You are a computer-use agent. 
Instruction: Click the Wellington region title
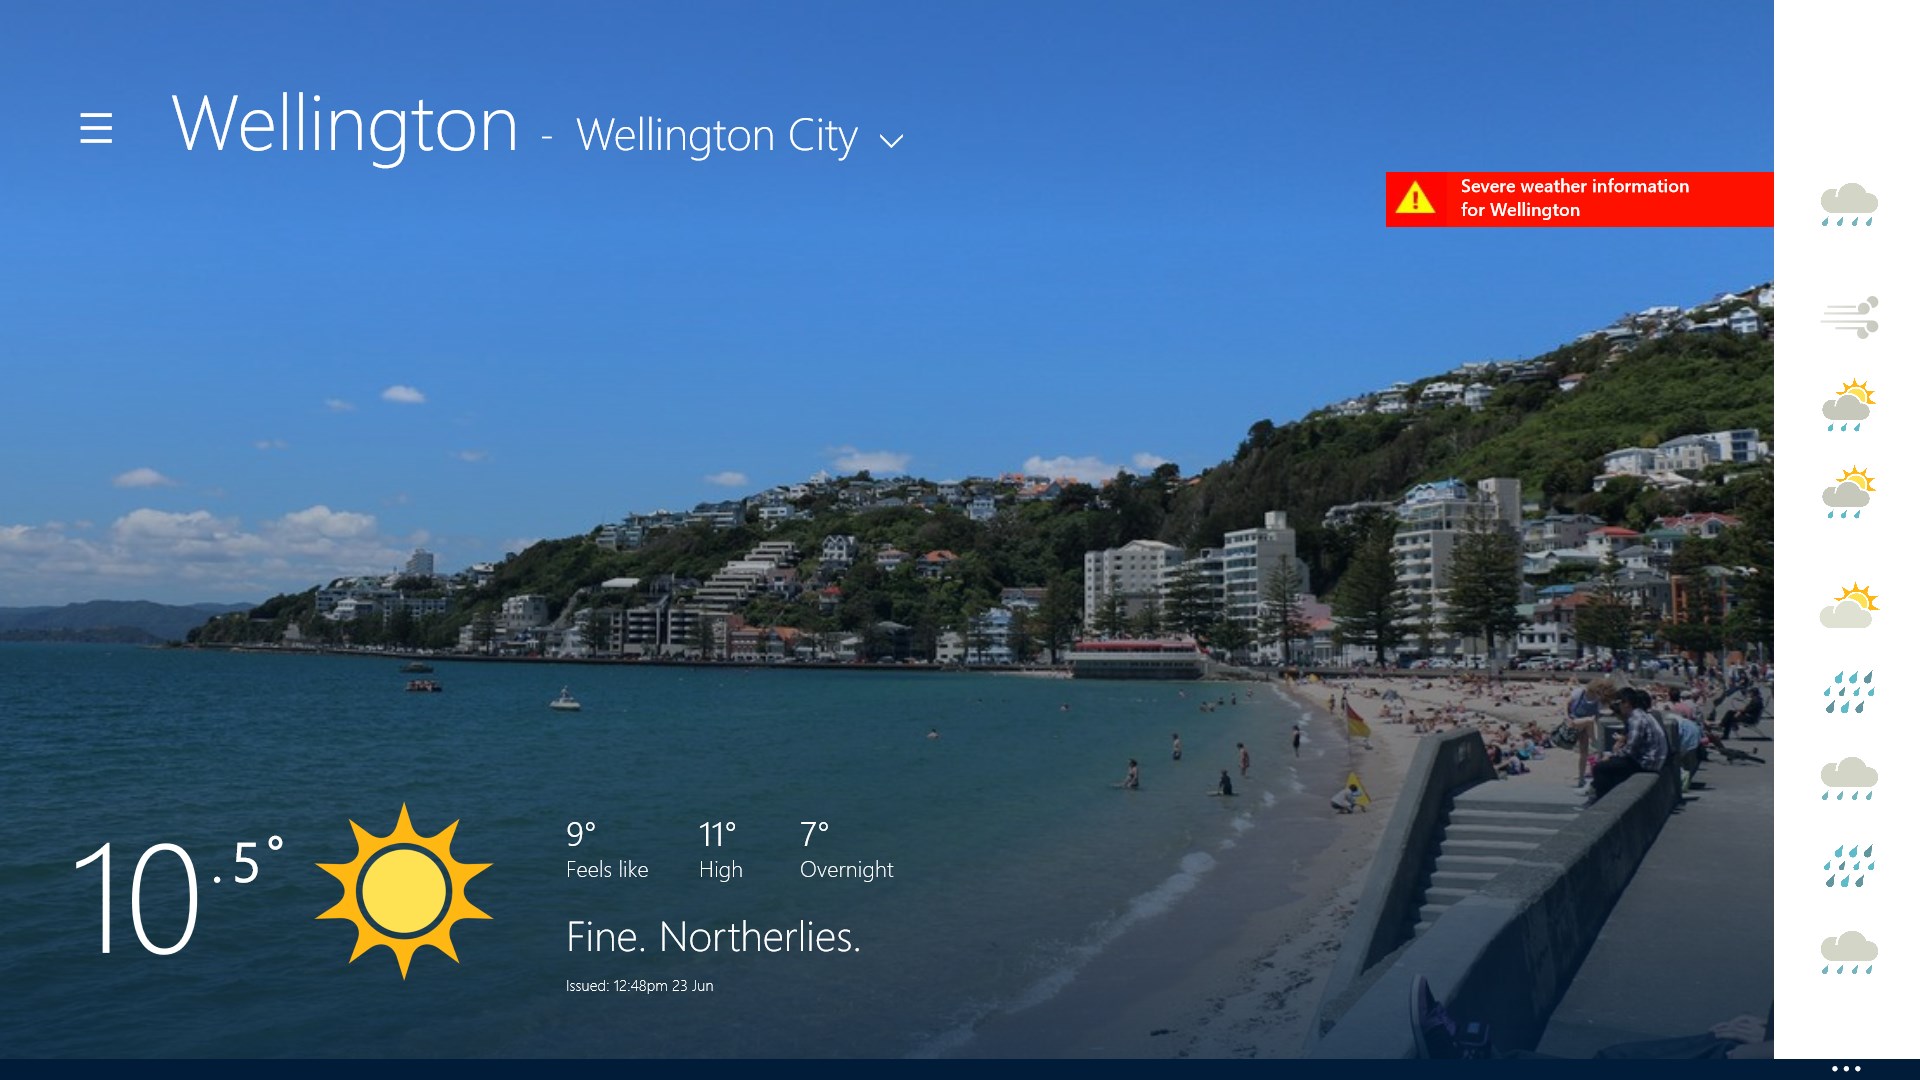(345, 125)
